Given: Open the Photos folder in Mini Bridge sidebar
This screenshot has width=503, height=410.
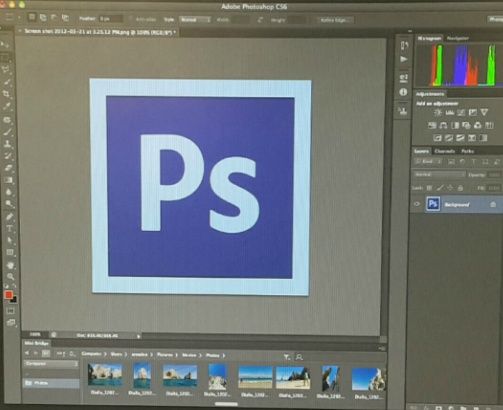Looking at the screenshot, I should tap(51, 383).
